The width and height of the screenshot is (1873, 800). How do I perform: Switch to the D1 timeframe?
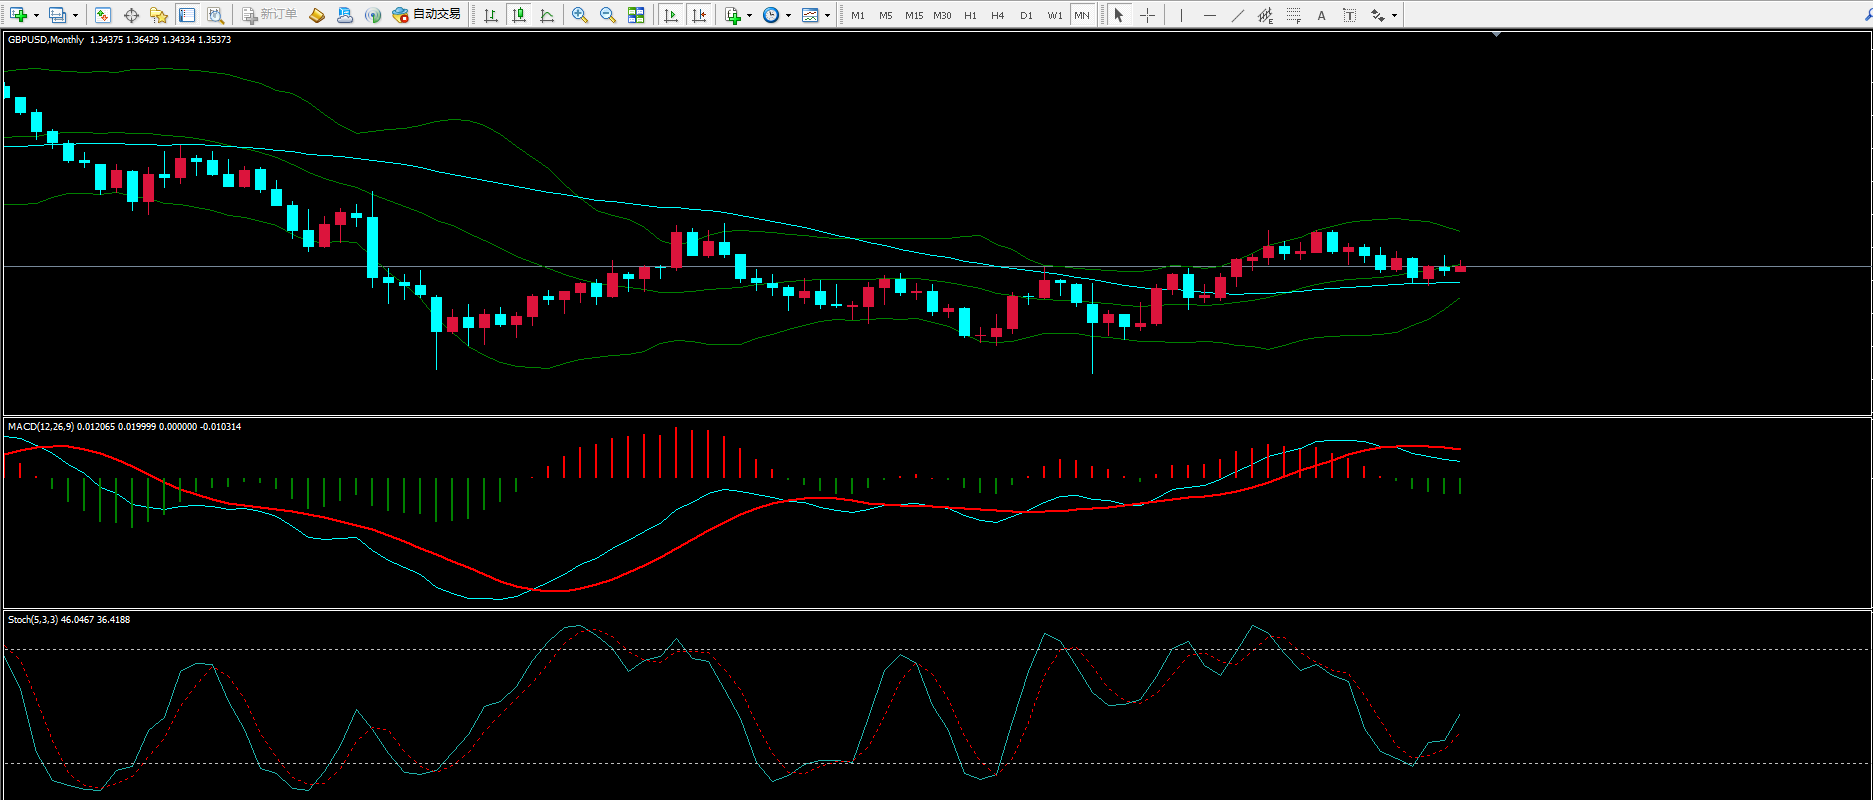coord(1026,15)
